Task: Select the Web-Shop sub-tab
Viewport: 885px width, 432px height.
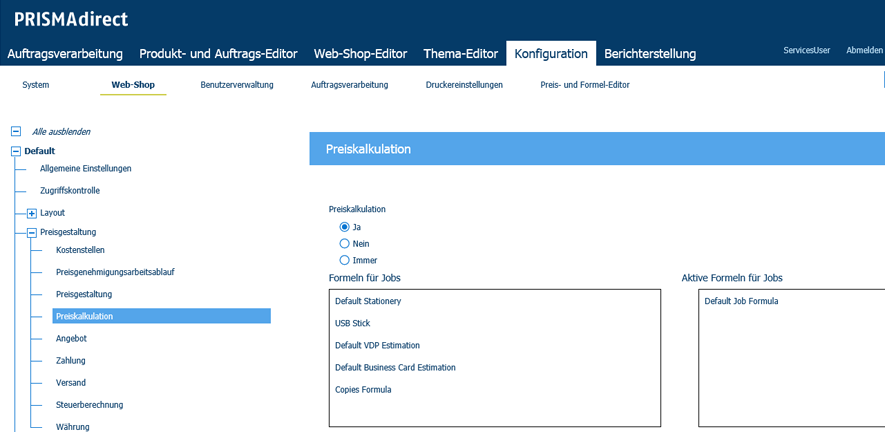Action: pyautogui.click(x=133, y=85)
